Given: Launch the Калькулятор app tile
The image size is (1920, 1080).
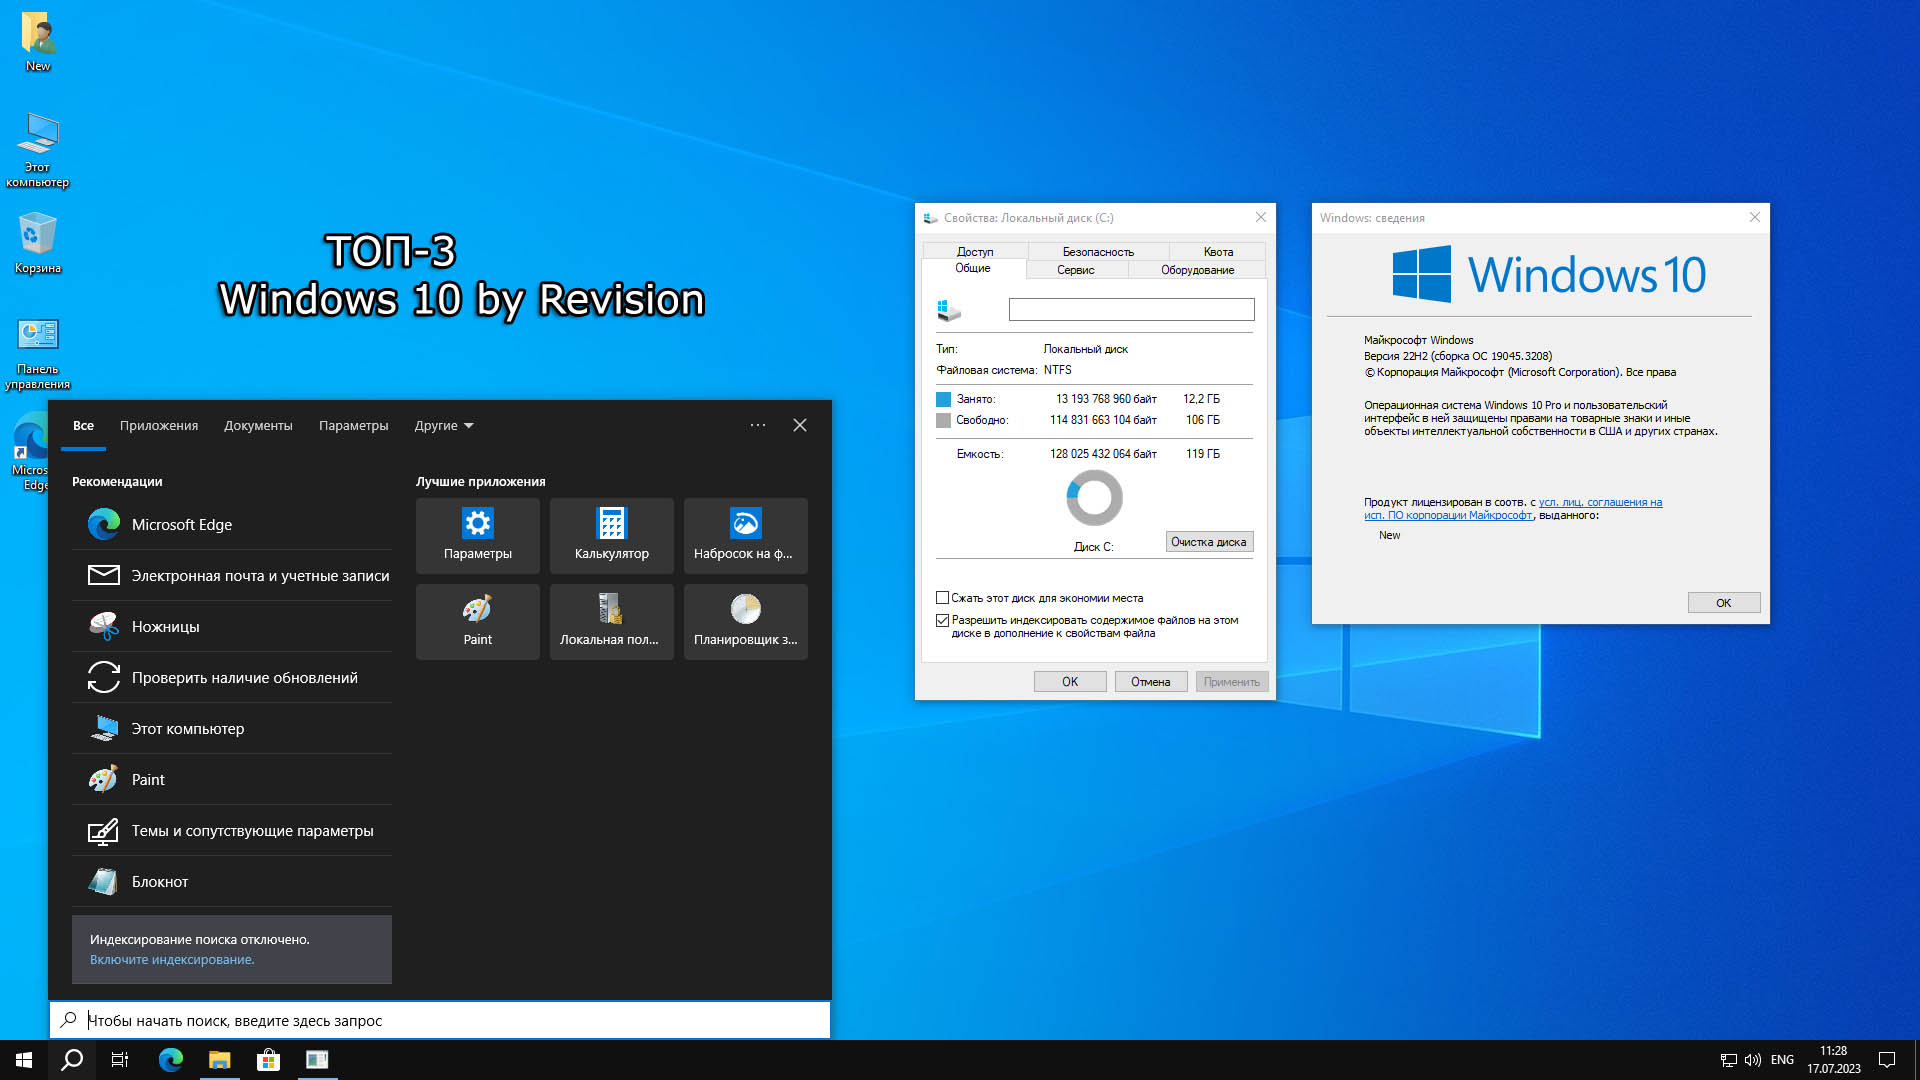Looking at the screenshot, I should 611,535.
